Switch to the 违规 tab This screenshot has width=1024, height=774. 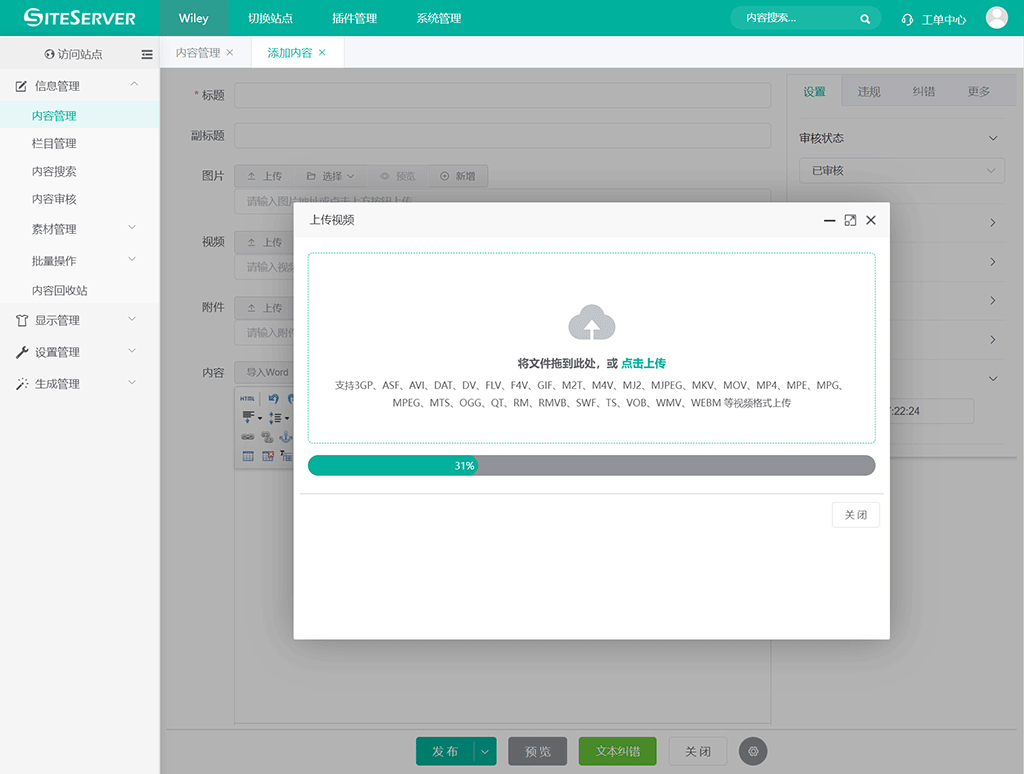click(869, 92)
